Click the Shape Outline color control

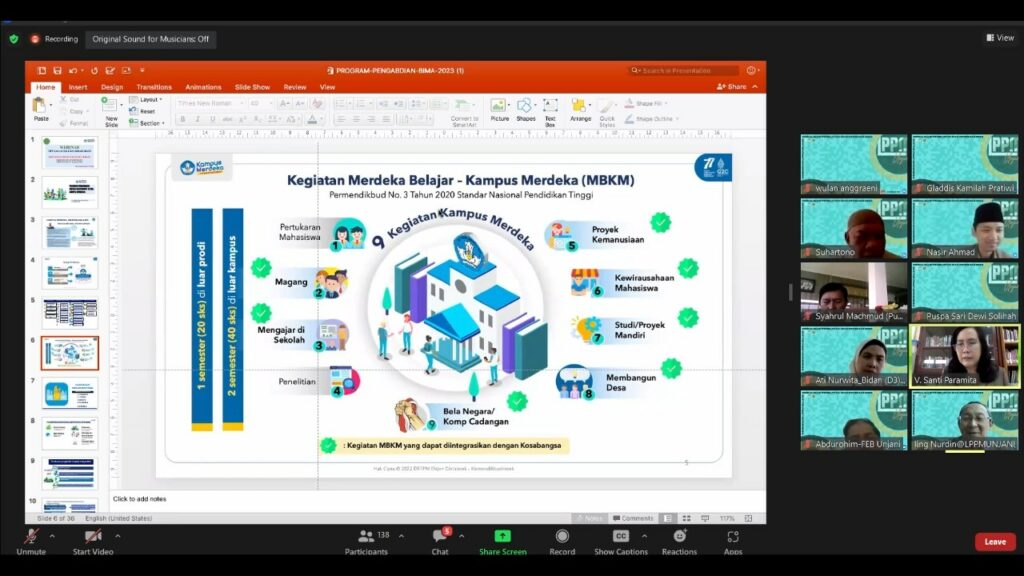tap(651, 119)
